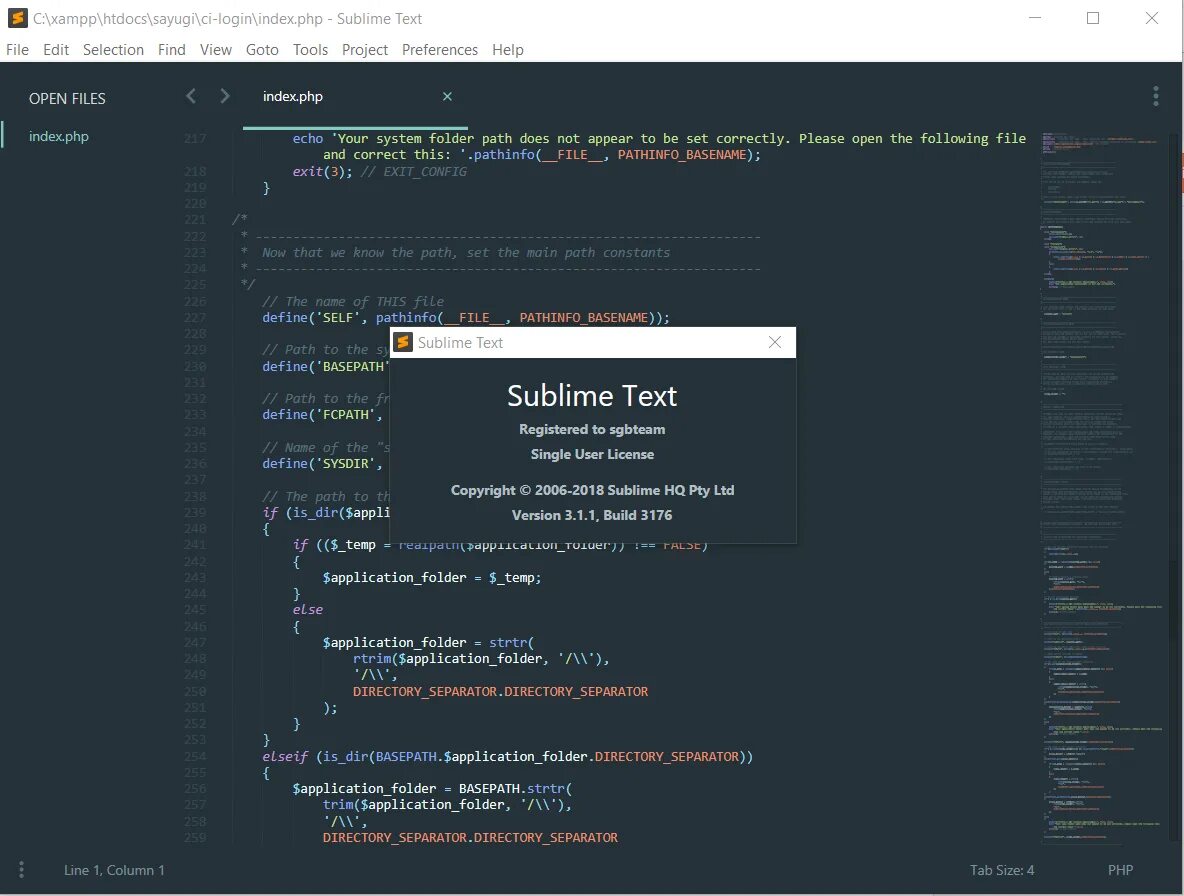Click the Version 3.1.1, Build 3176 text
The image size is (1184, 896).
coord(592,516)
